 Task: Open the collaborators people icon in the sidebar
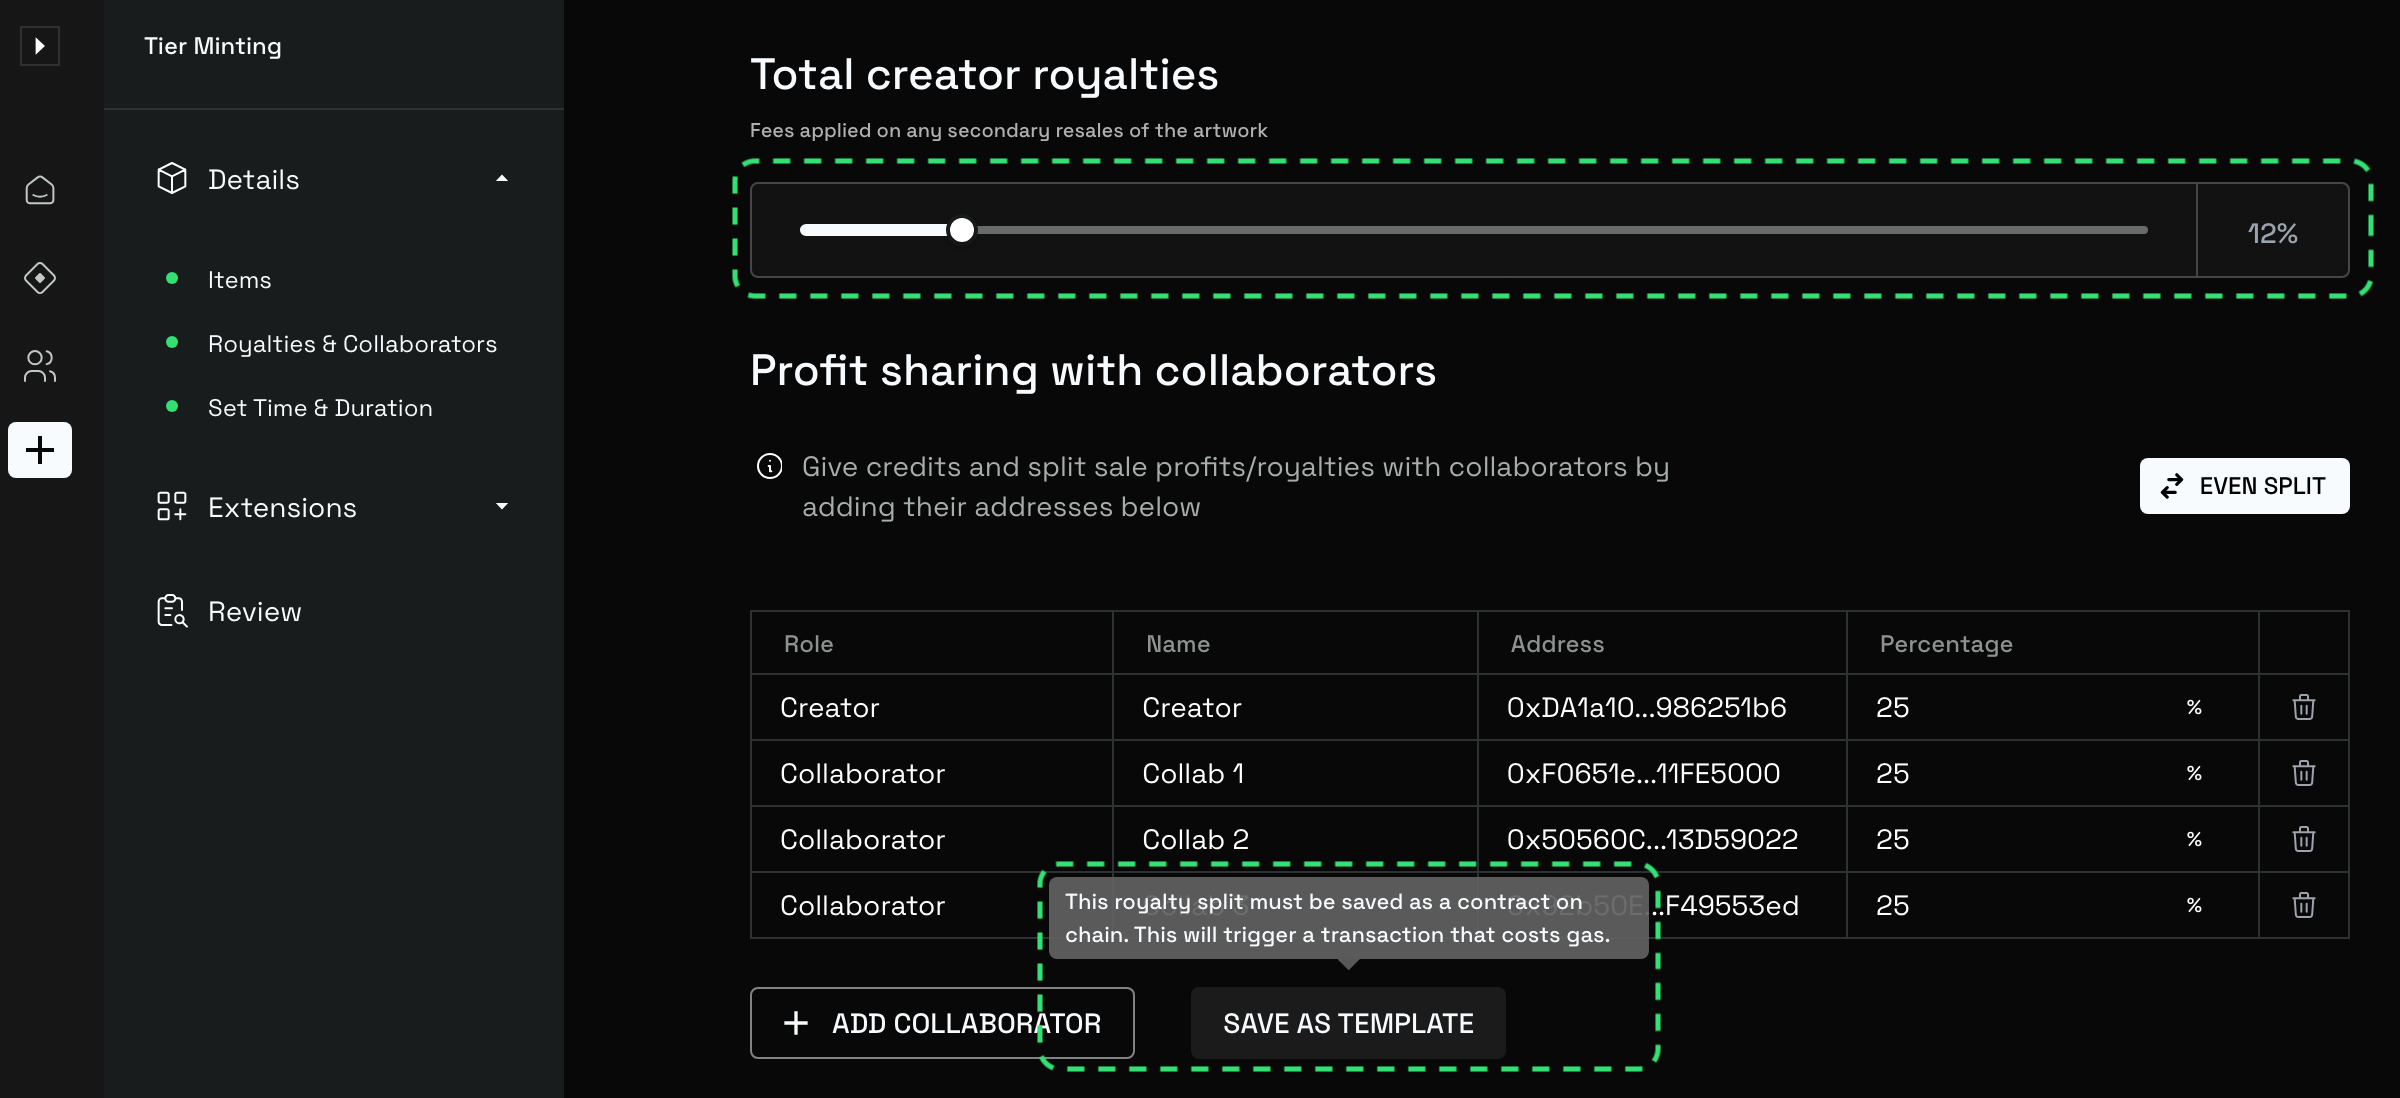click(x=40, y=366)
